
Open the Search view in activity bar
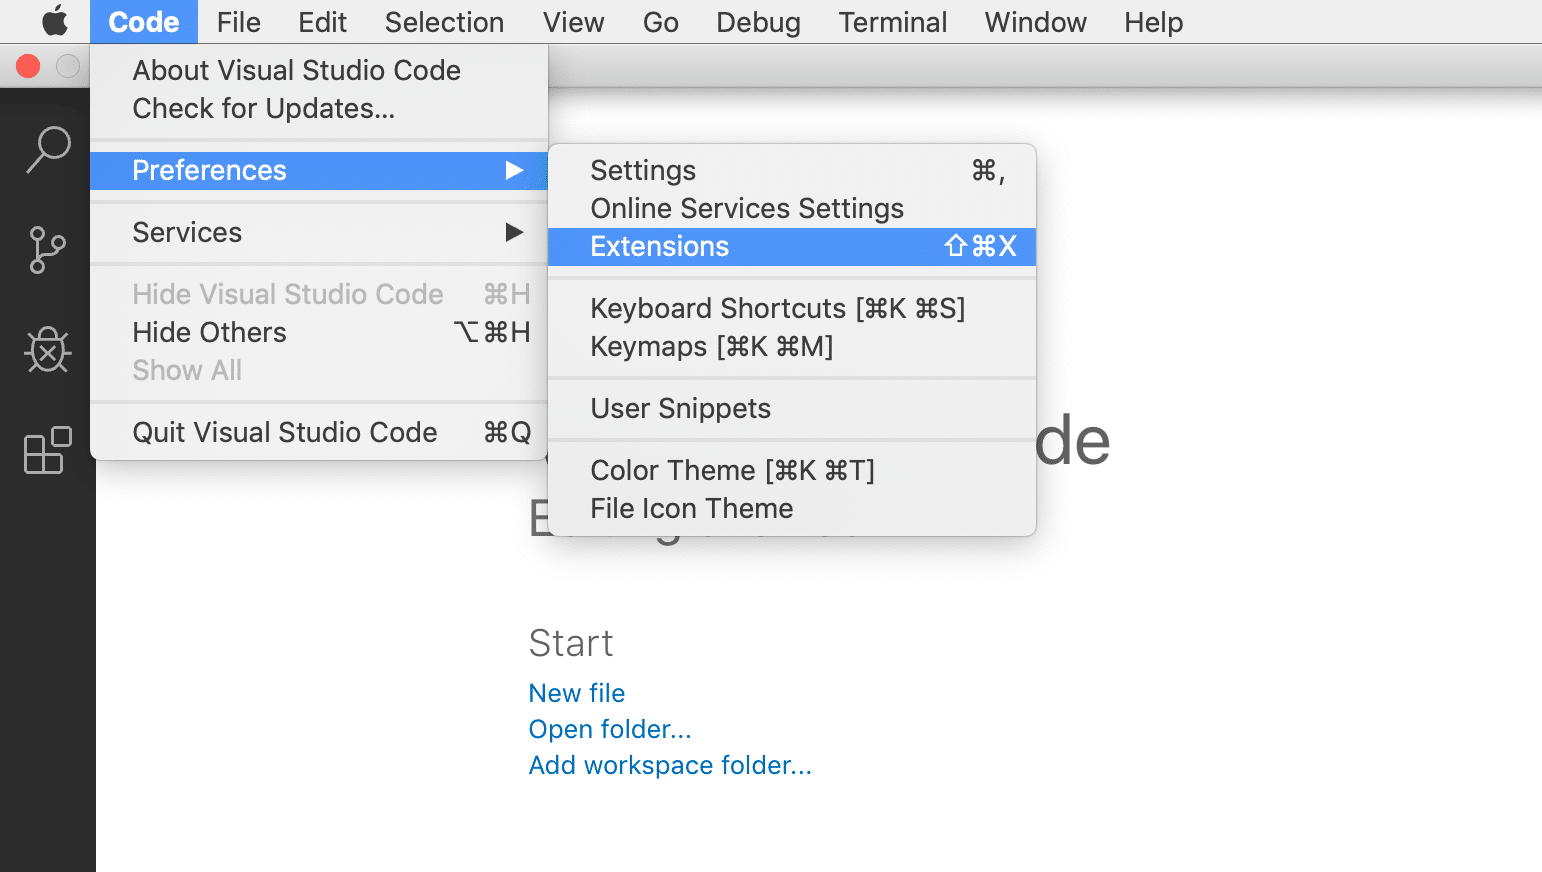(47, 150)
